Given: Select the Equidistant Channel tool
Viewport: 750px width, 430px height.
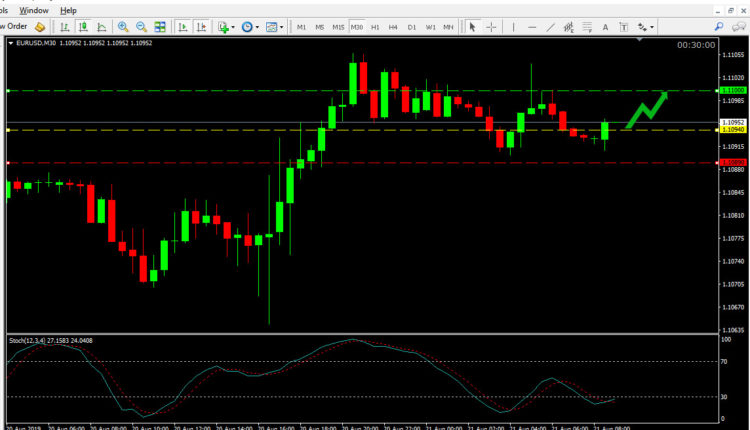Looking at the screenshot, I should (568, 27).
